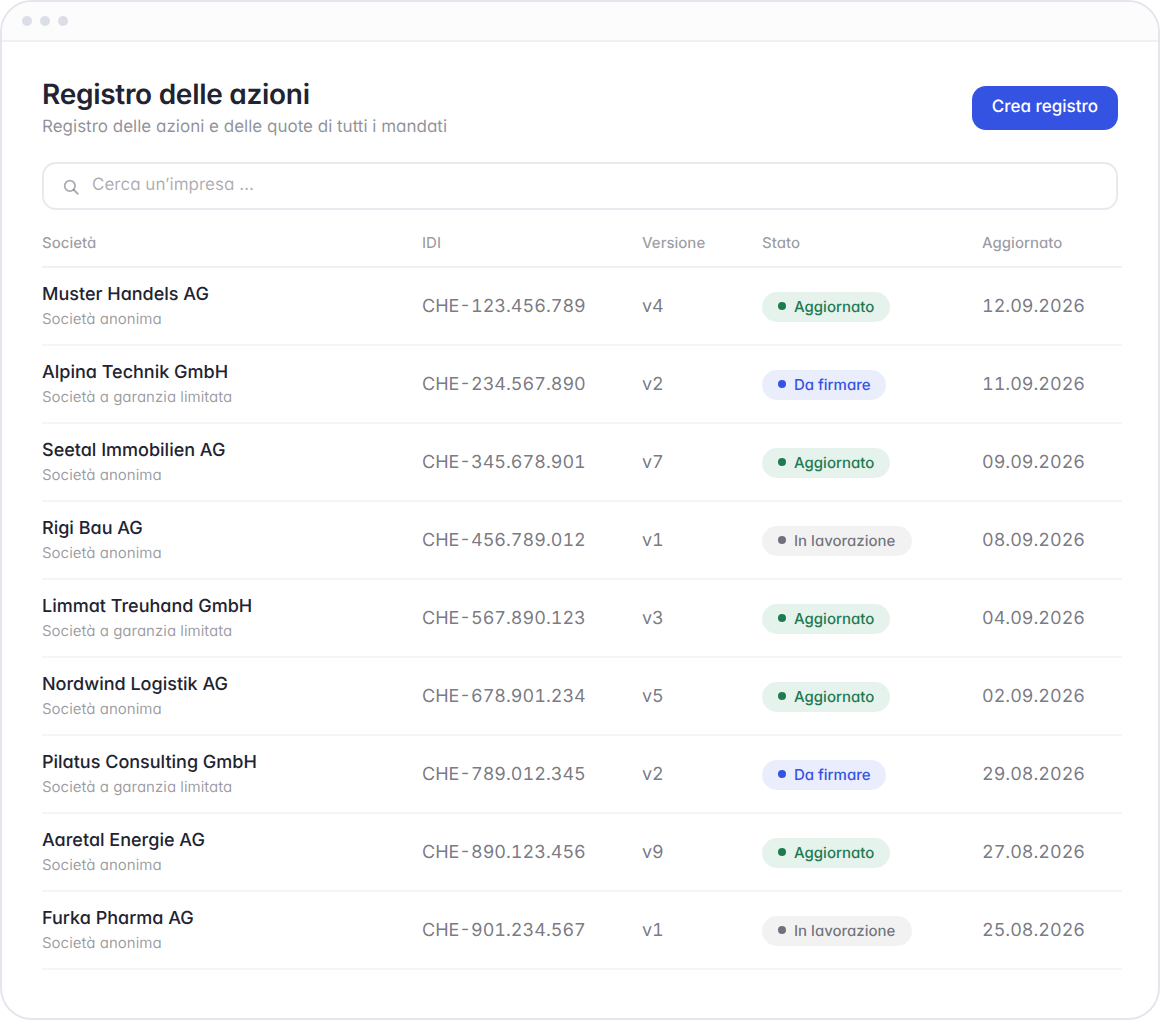The image size is (1160, 1020).
Task: Click IDI CHE-901.234.567
Action: tap(503, 931)
